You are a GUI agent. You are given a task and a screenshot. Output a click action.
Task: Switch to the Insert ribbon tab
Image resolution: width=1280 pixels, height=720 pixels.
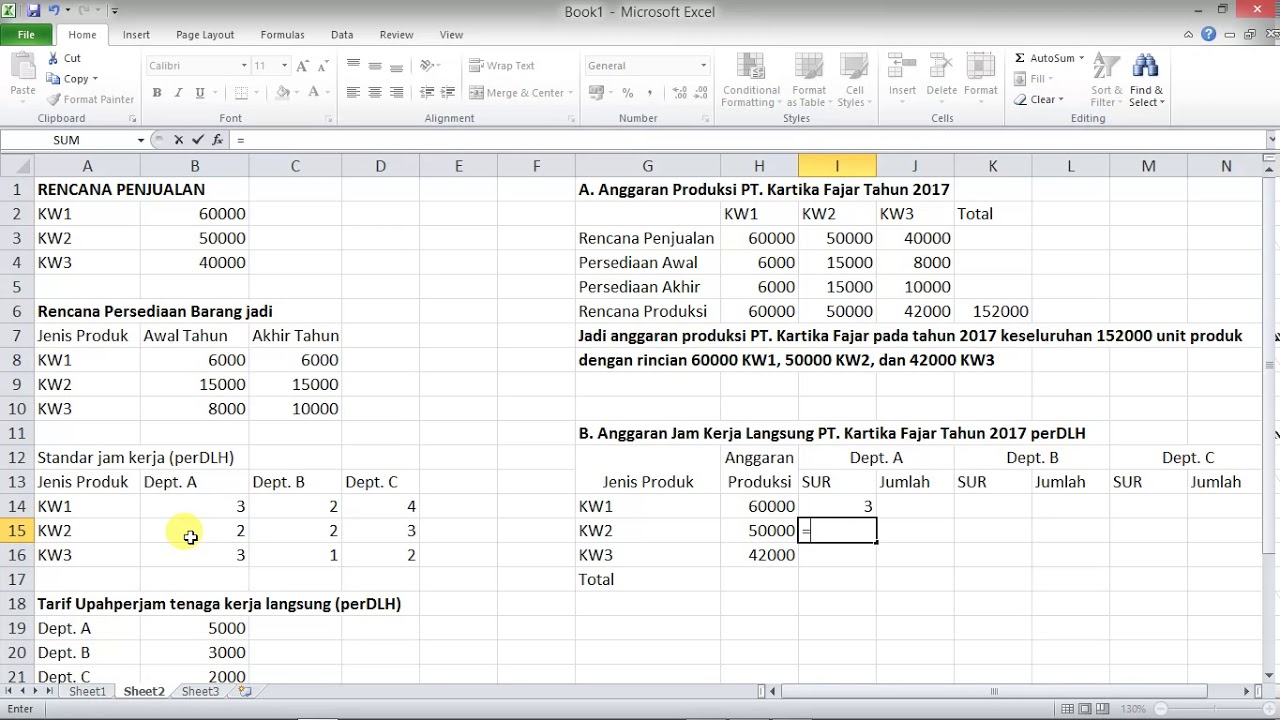click(x=136, y=35)
